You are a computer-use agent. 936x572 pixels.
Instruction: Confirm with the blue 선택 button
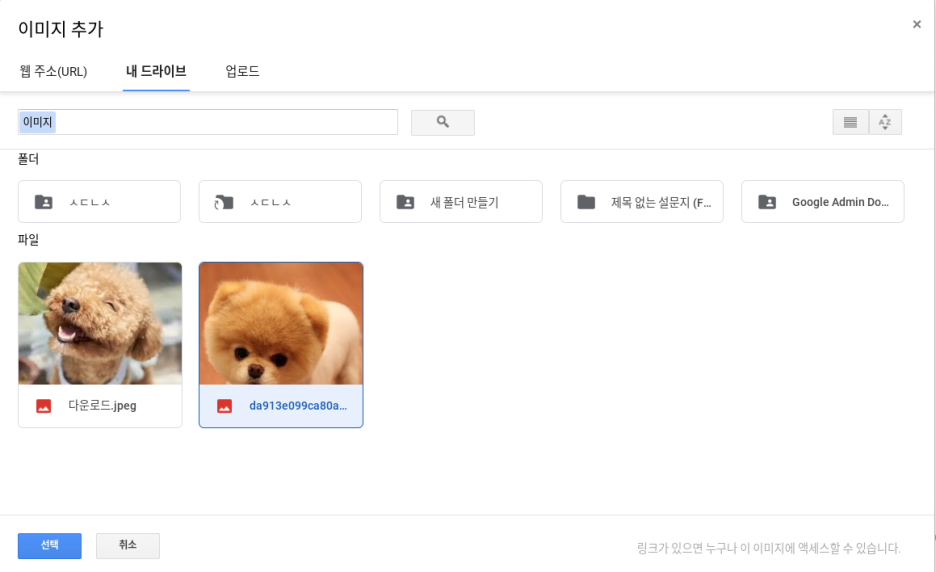tap(50, 546)
